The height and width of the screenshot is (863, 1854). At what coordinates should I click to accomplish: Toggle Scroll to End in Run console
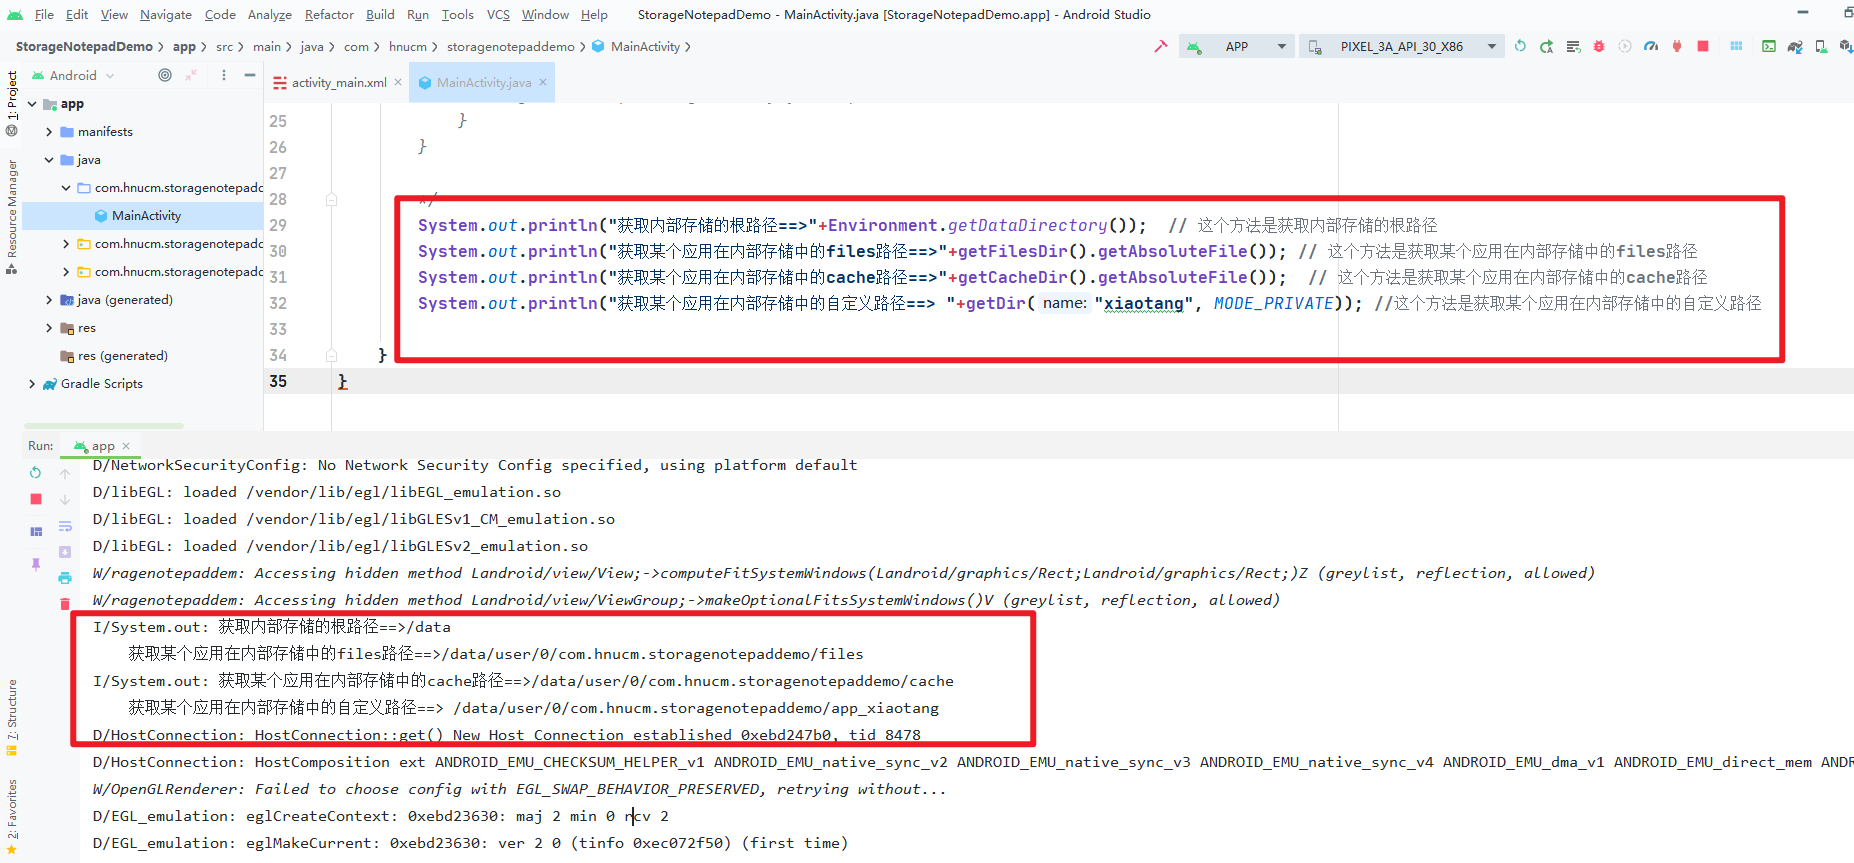coord(65,551)
